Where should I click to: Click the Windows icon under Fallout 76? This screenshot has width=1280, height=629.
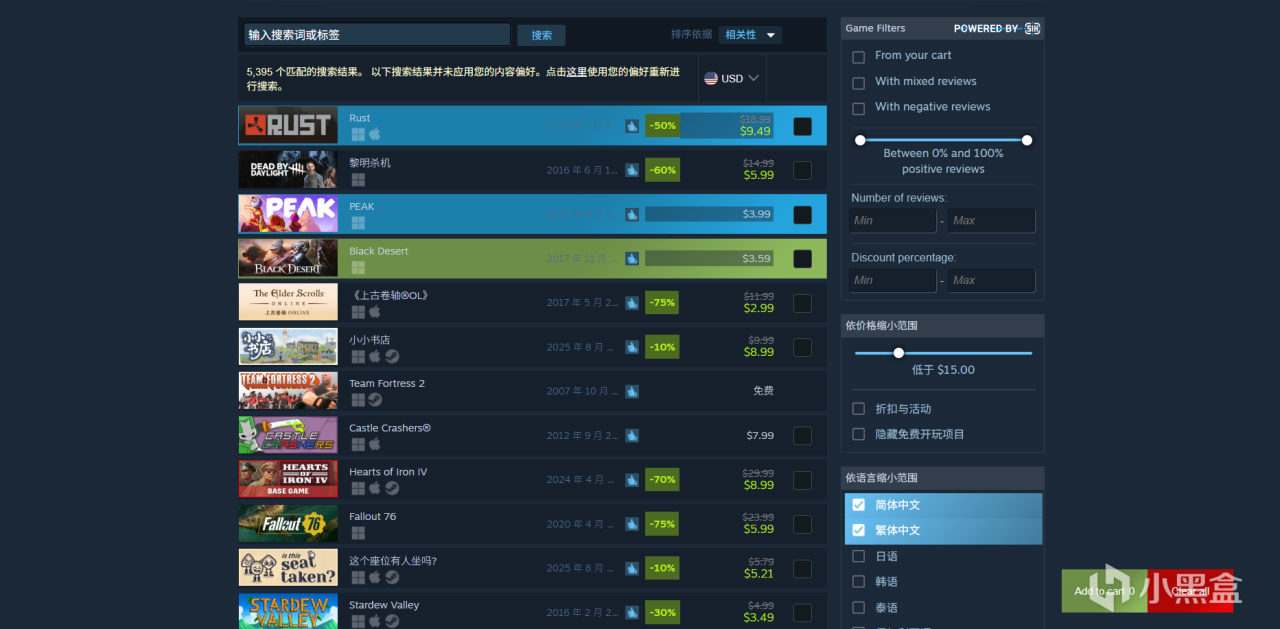pos(358,532)
